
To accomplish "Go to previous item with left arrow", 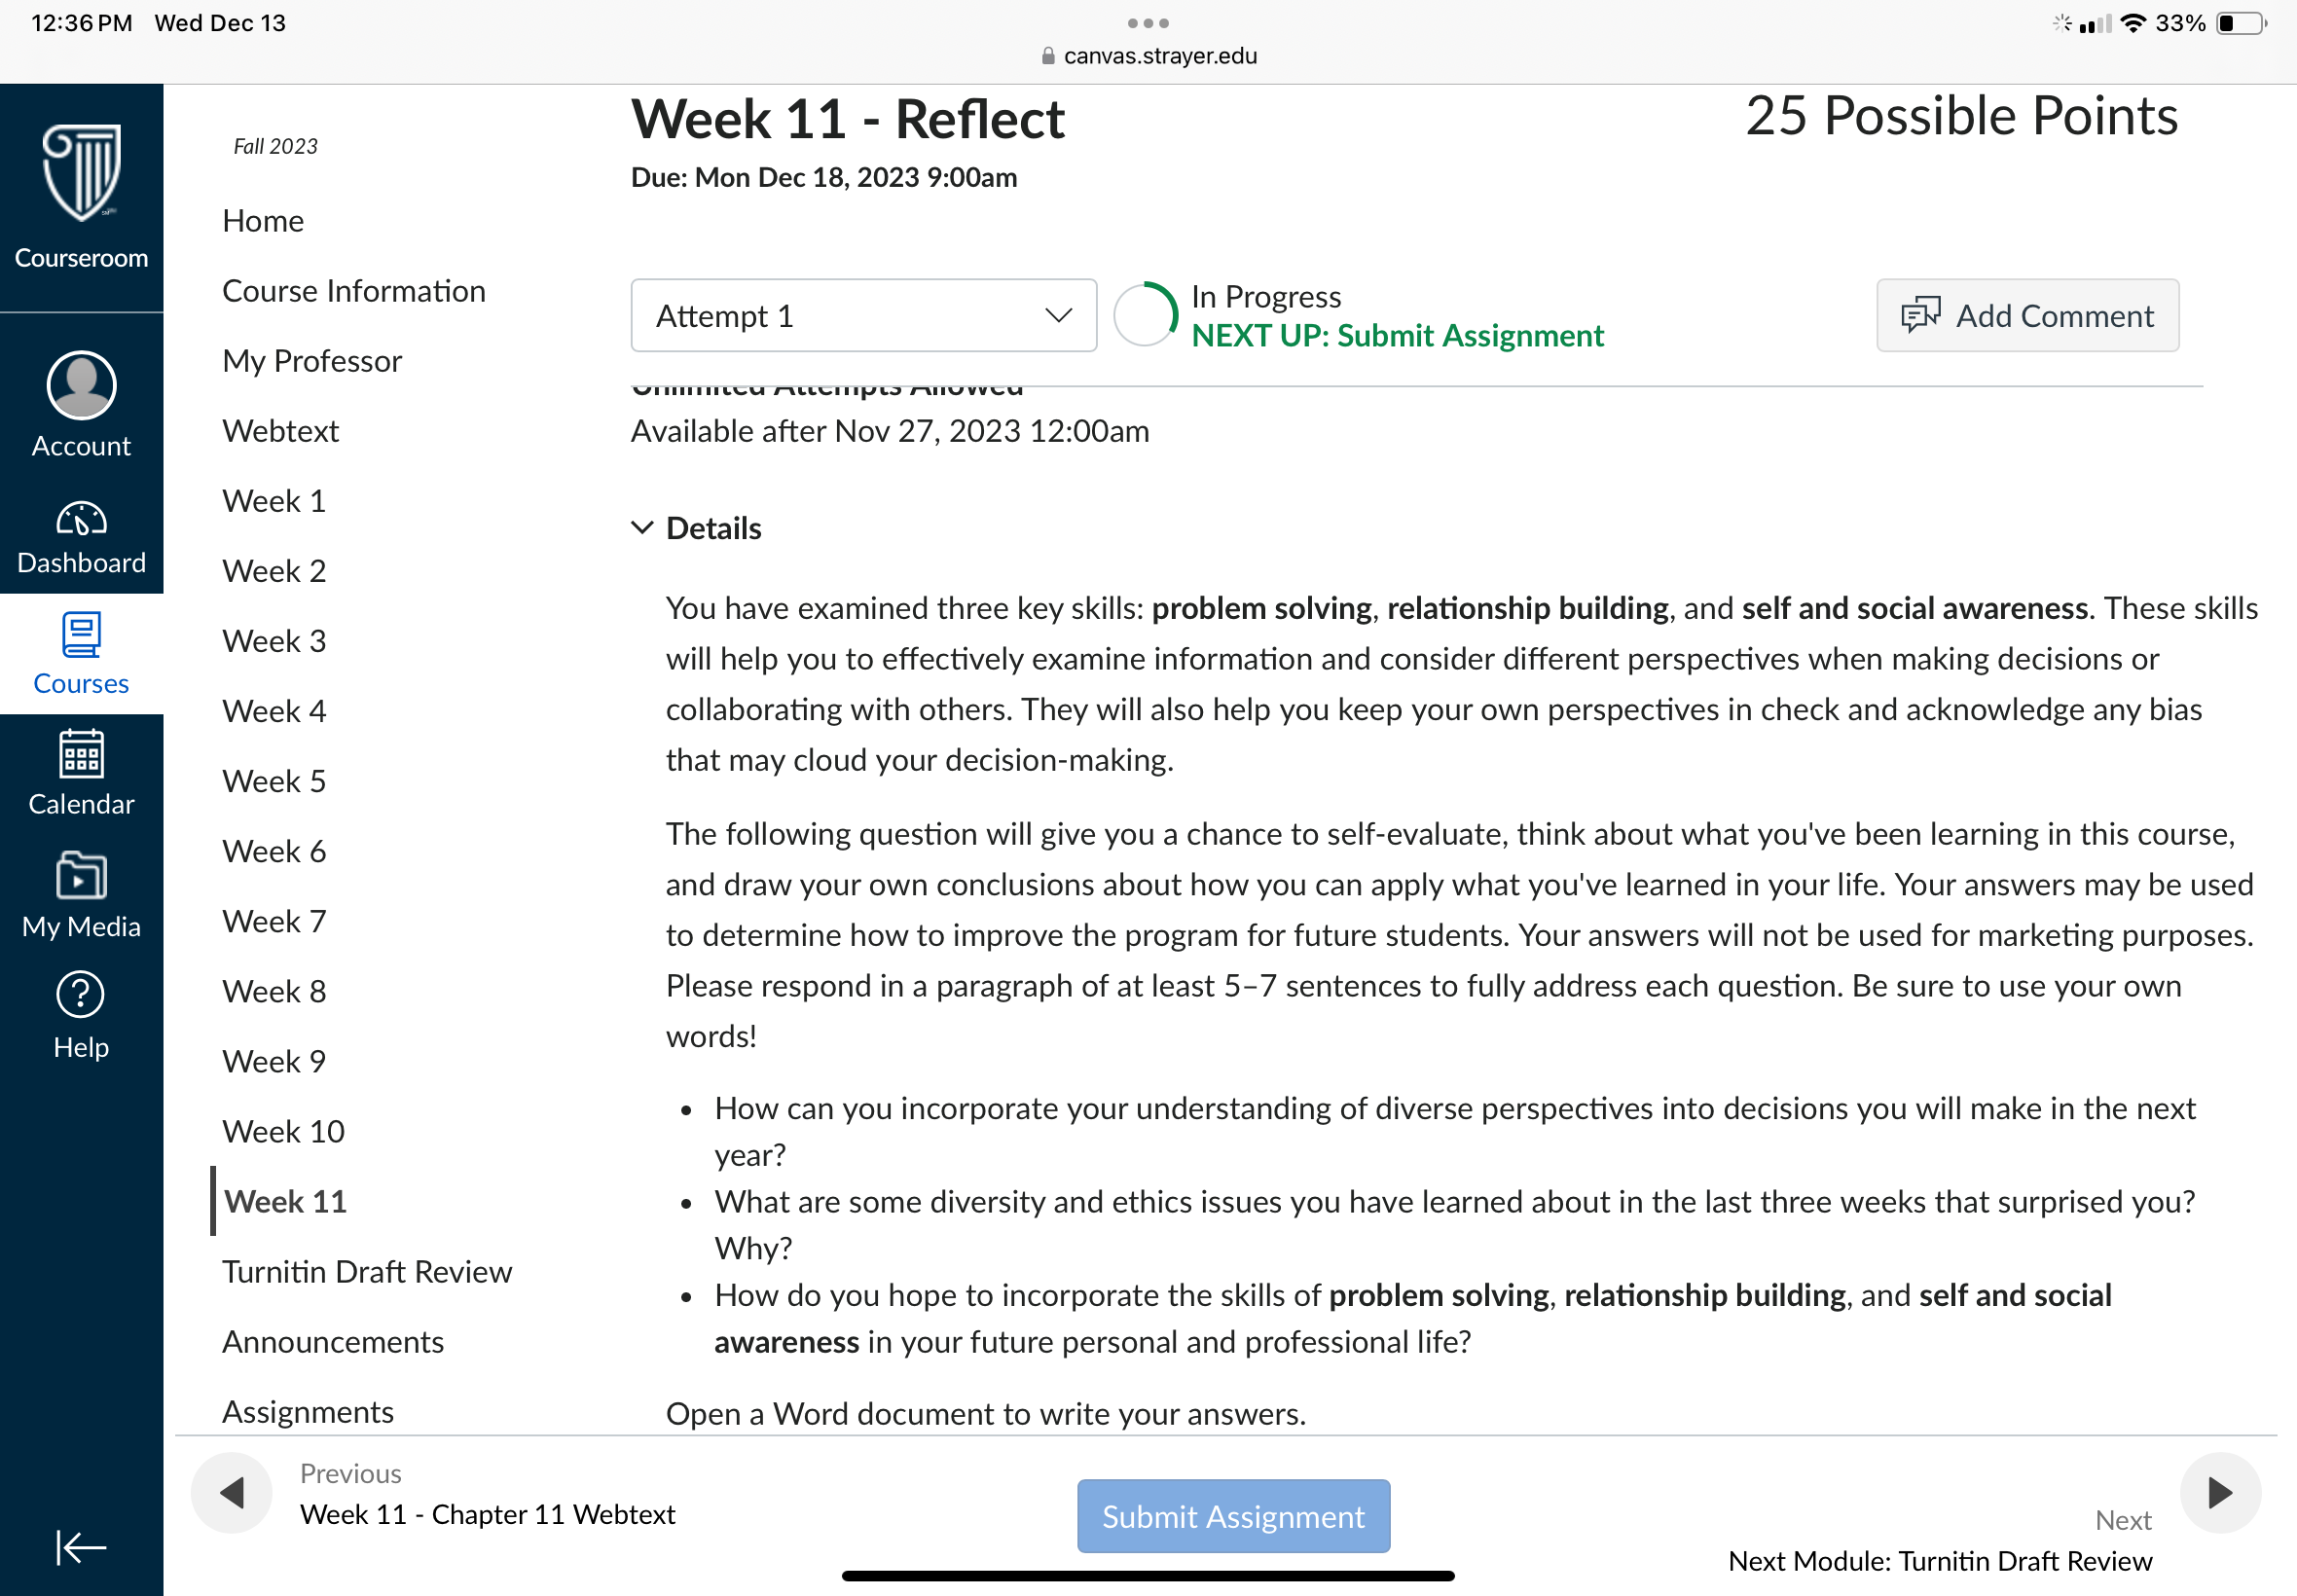I will [232, 1493].
